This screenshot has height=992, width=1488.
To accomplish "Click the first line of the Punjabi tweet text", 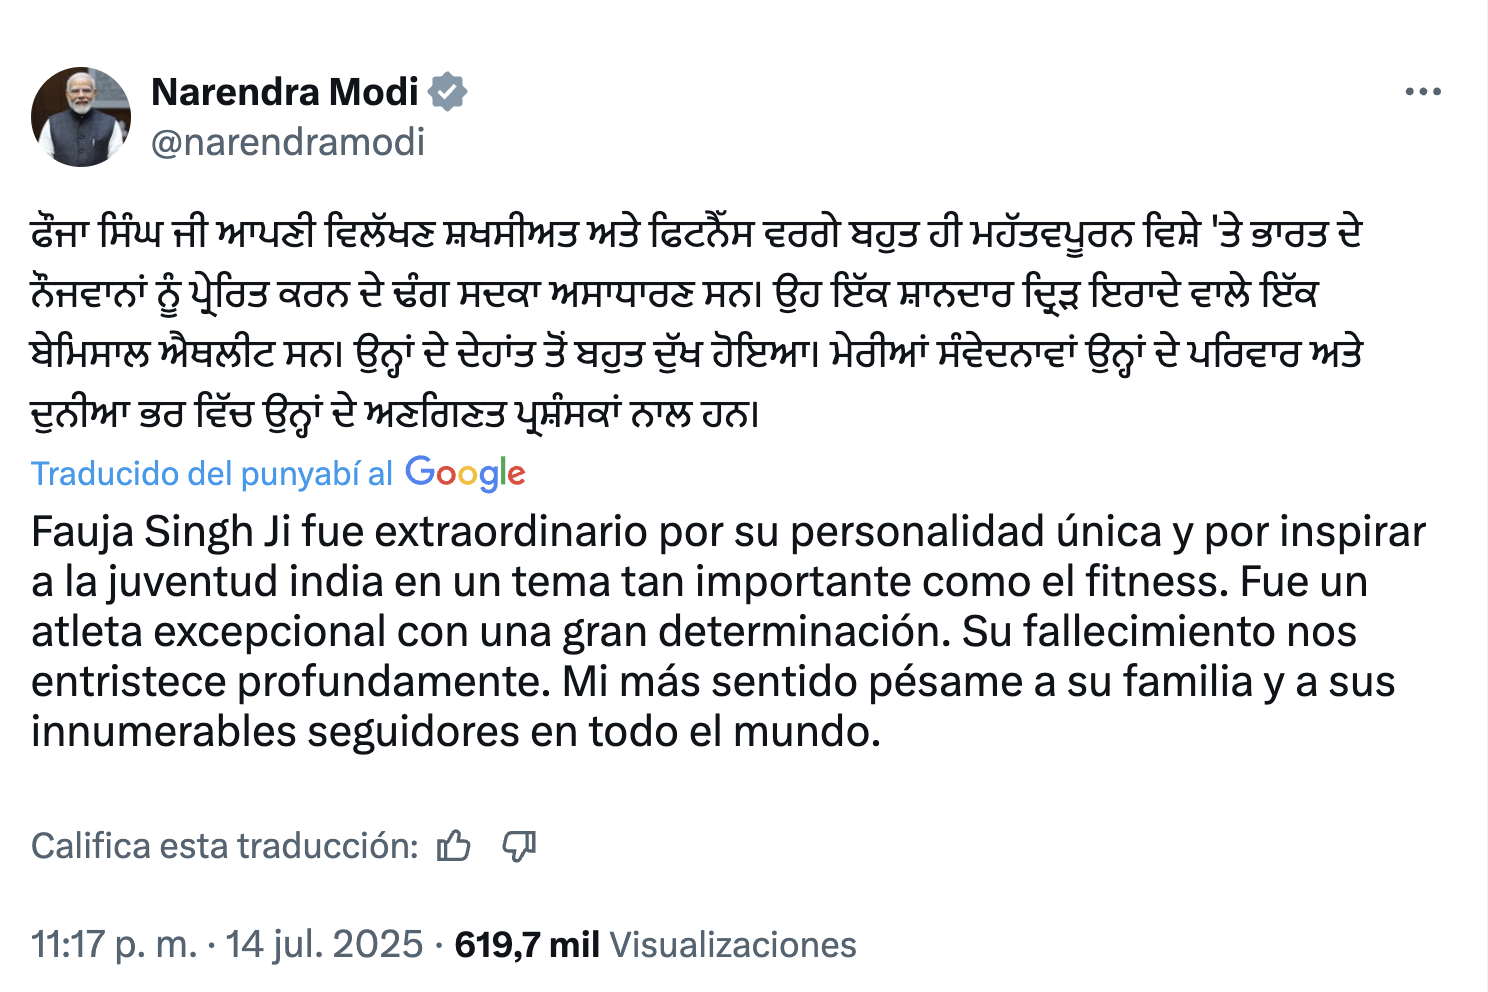I will pos(696,234).
